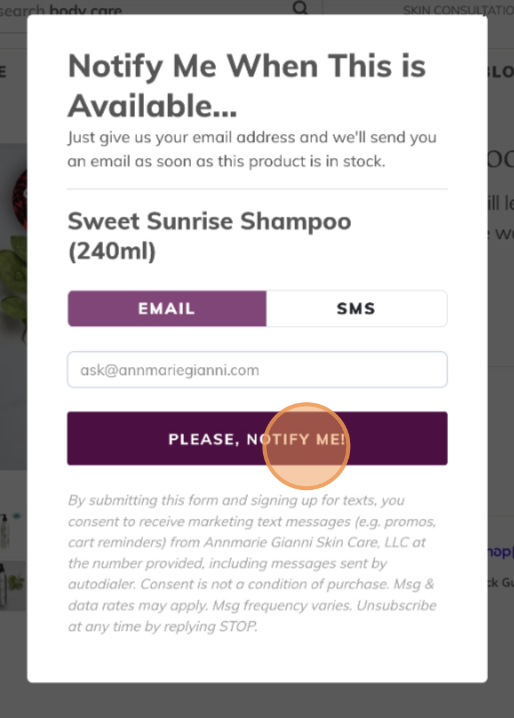The width and height of the screenshot is (514, 718).
Task: Click the Sweet Sunrise Shampoo product title
Action: pyautogui.click(x=209, y=236)
